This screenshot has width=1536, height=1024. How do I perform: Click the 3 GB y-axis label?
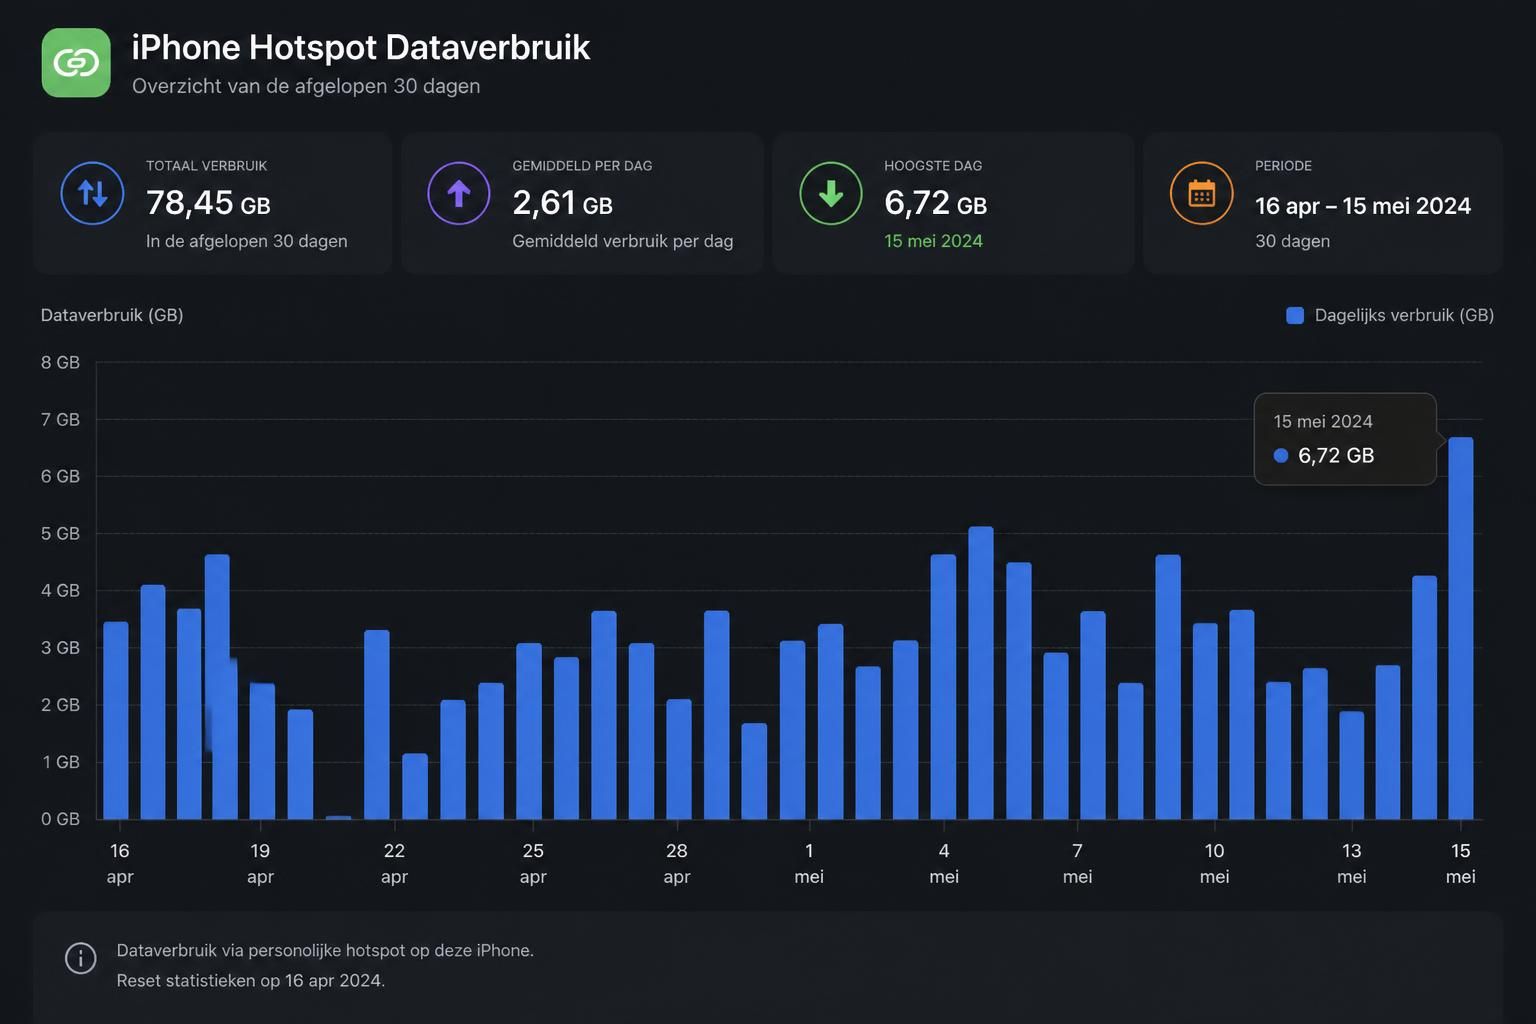coord(60,648)
